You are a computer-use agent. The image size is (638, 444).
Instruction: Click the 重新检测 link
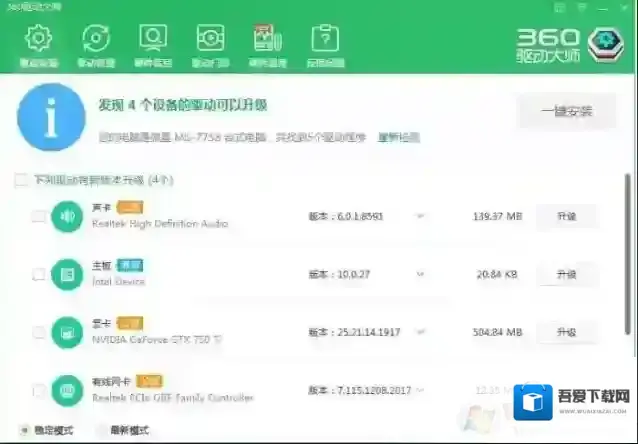tap(396, 137)
